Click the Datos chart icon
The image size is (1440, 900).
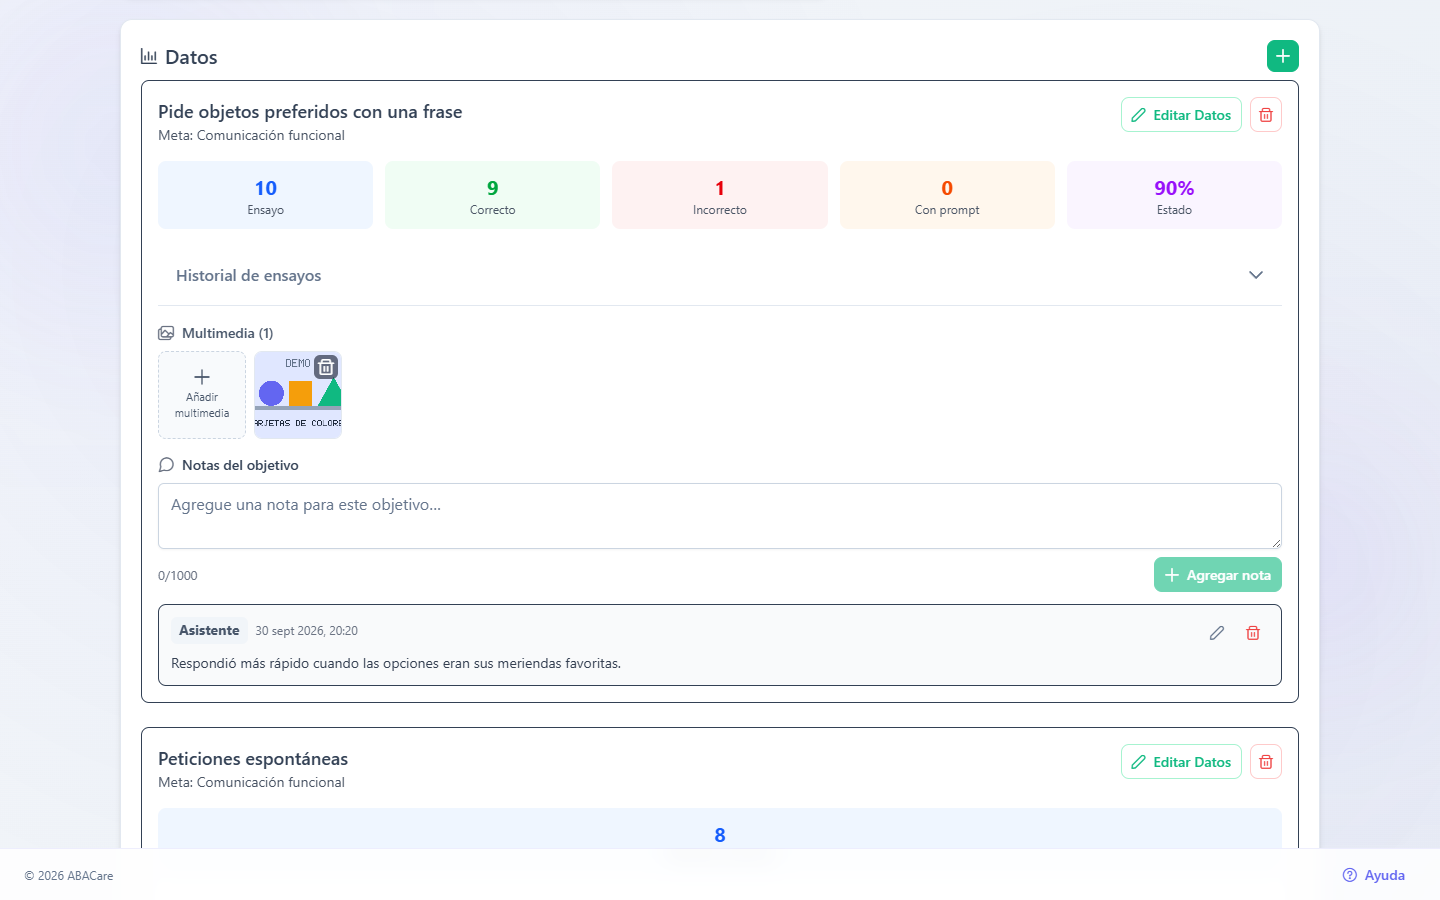(149, 56)
